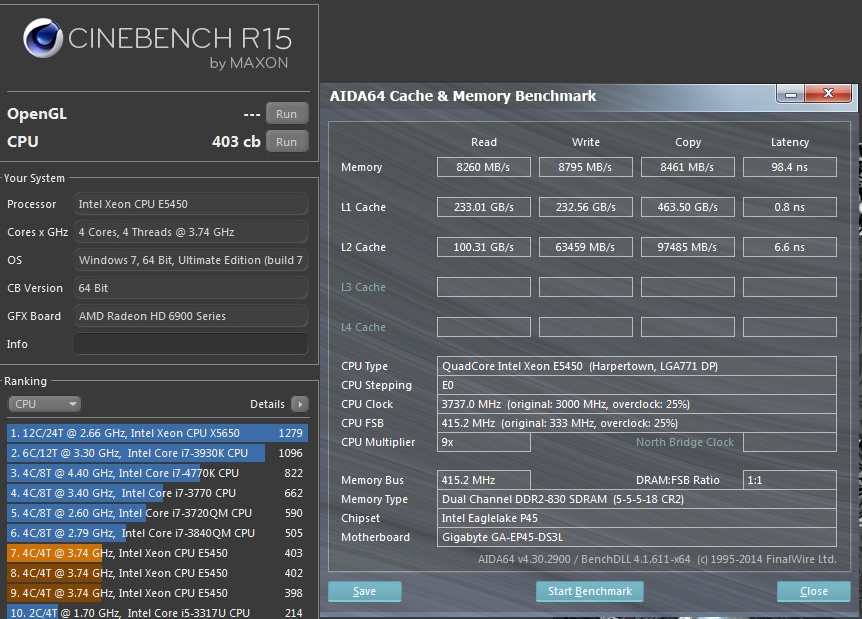Click the Cinebench sphere logo icon
This screenshot has width=862, height=619.
tap(41, 43)
